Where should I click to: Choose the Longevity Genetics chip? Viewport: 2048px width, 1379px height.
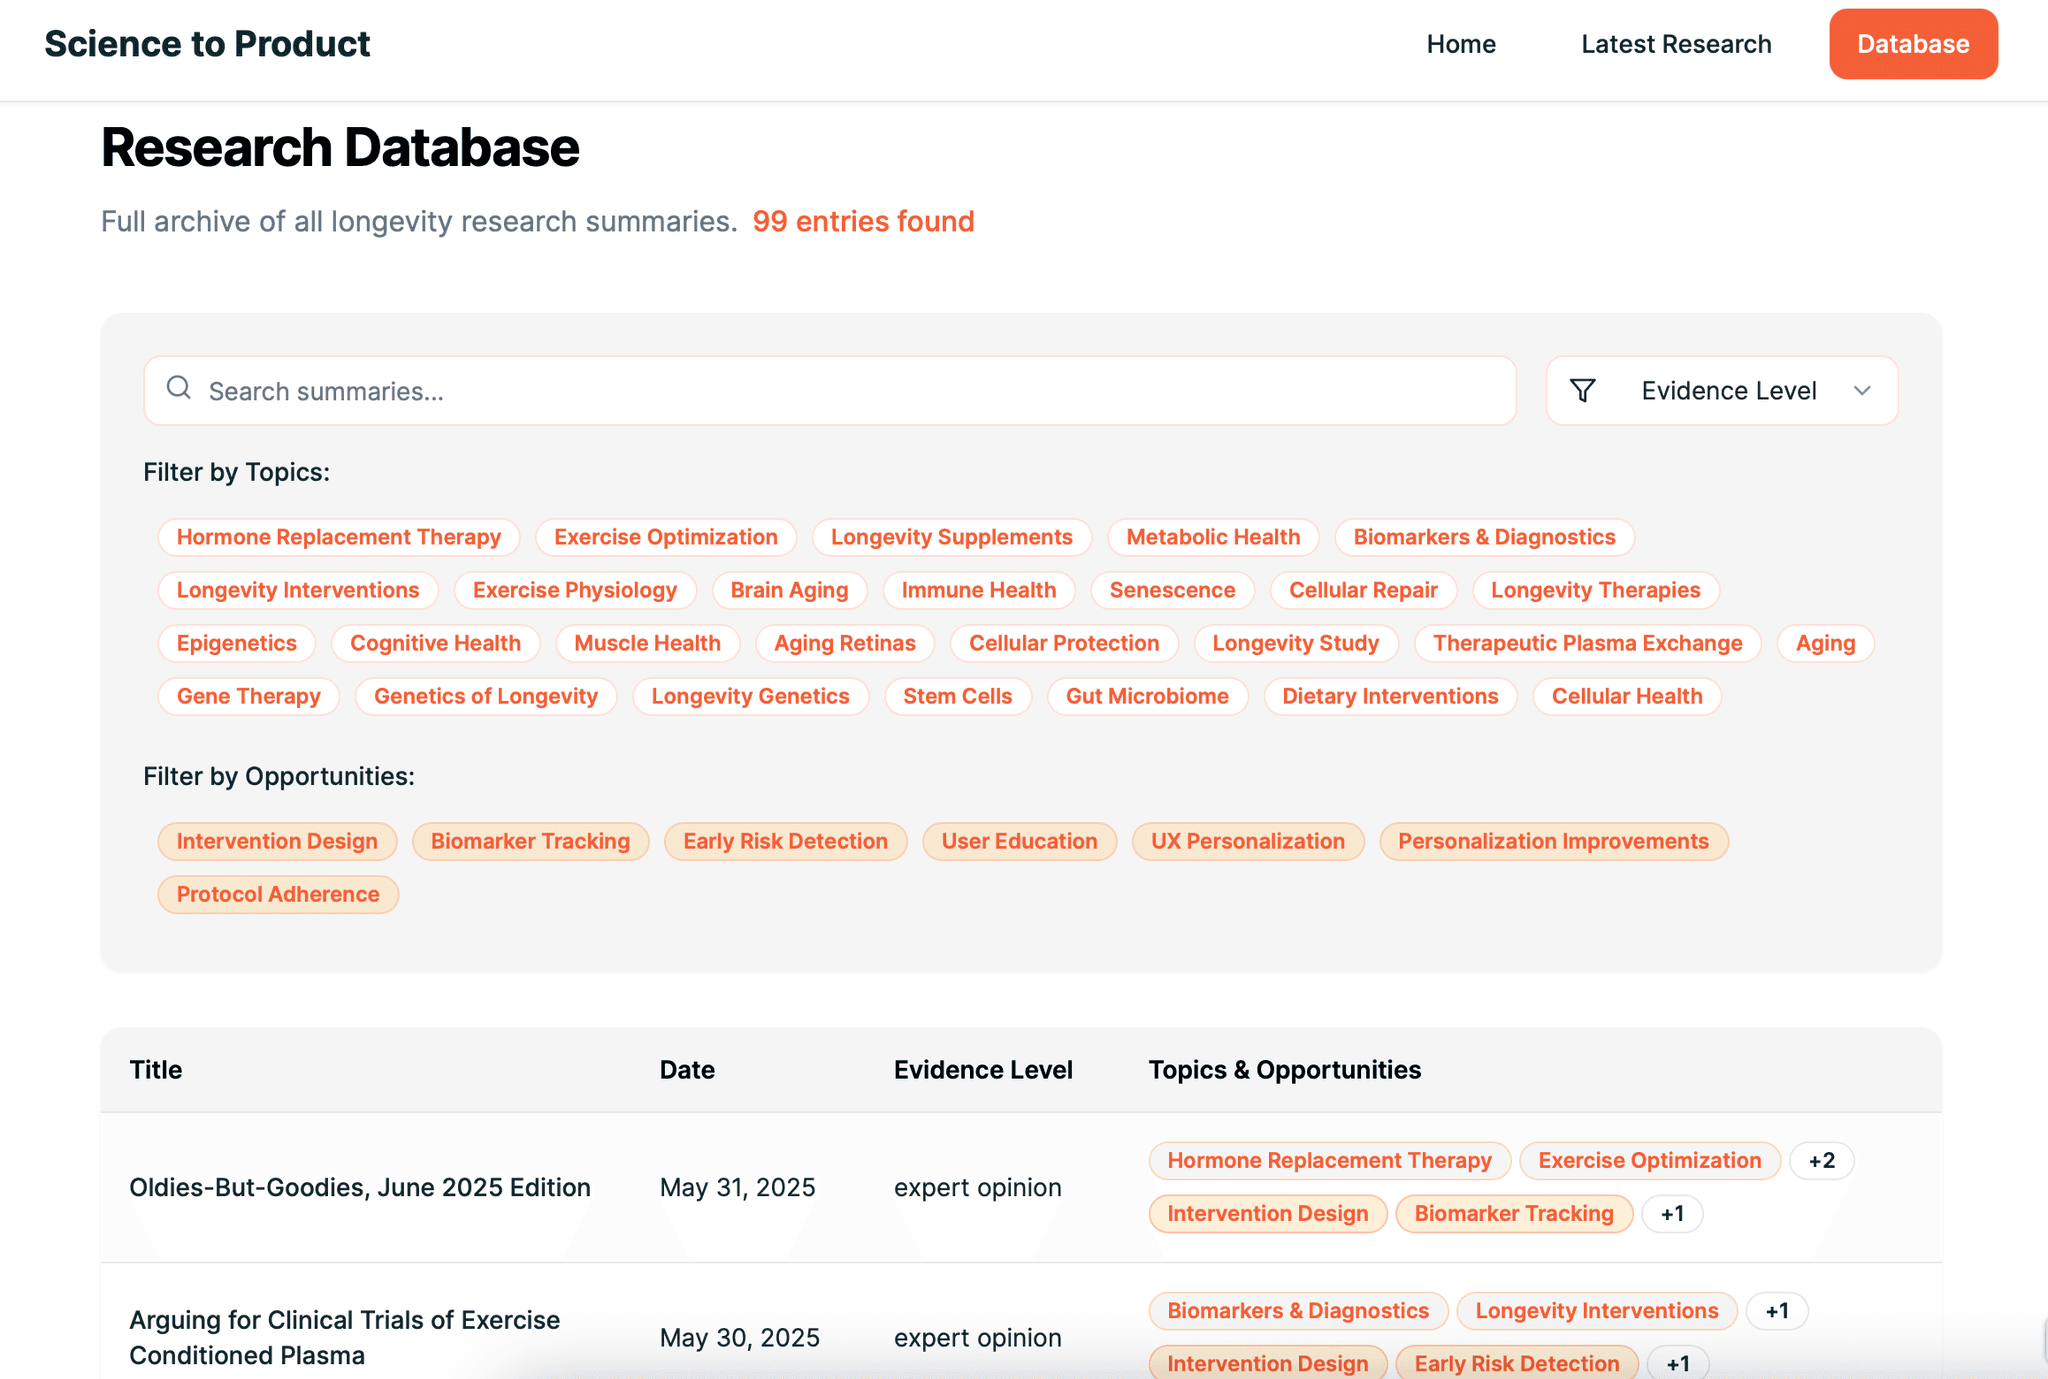(x=750, y=696)
